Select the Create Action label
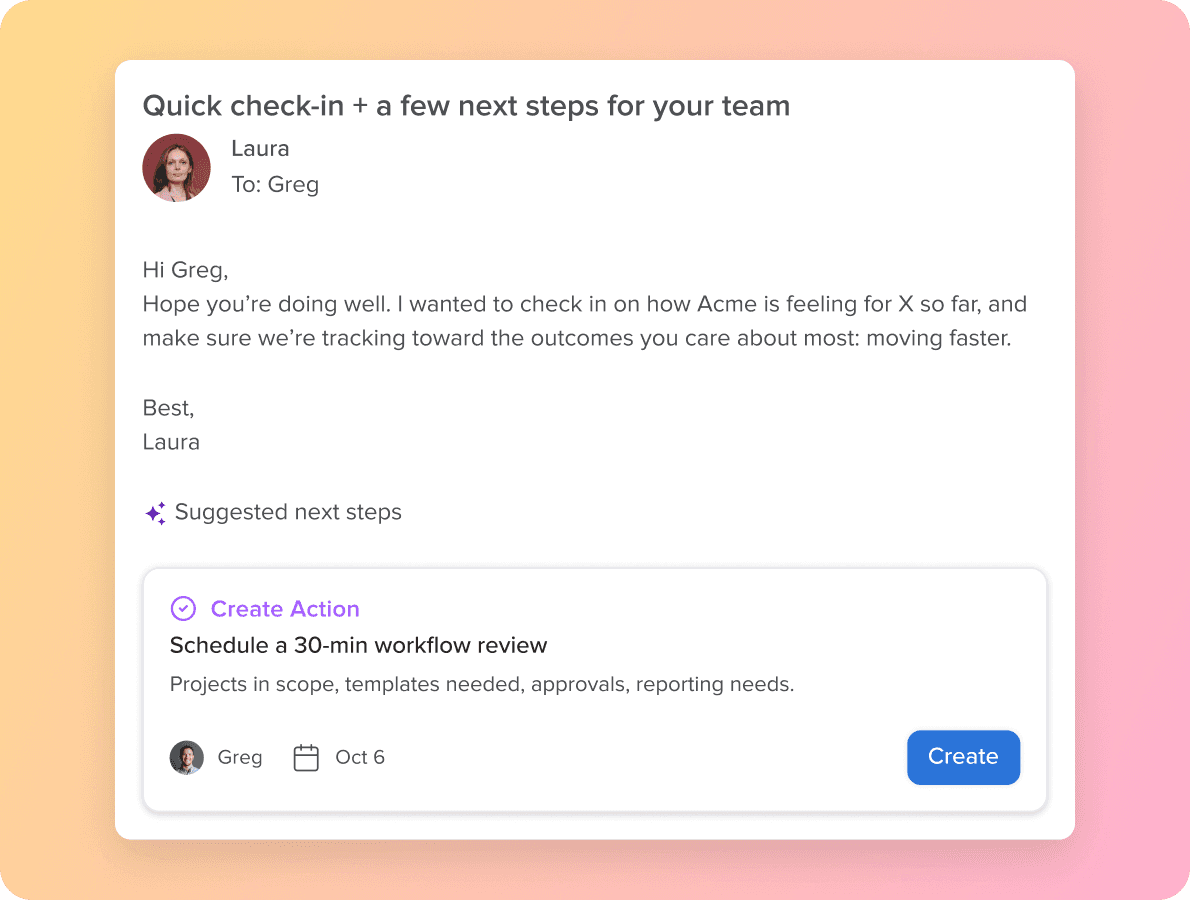Image resolution: width=1190 pixels, height=900 pixels. point(285,609)
